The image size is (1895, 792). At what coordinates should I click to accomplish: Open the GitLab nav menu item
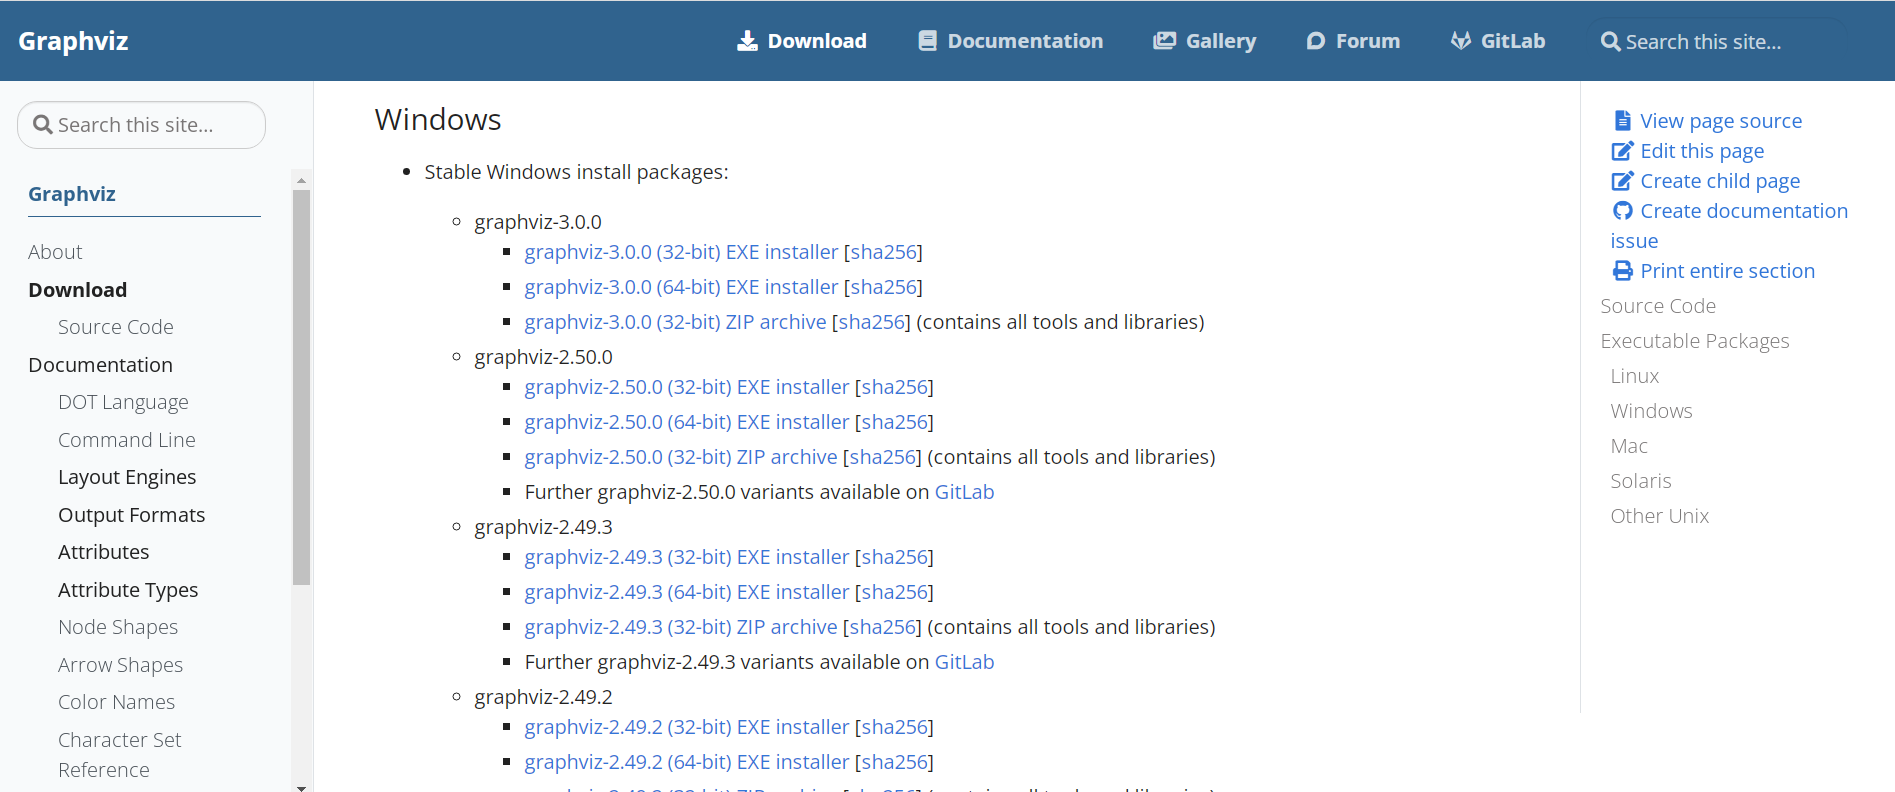1498,41
